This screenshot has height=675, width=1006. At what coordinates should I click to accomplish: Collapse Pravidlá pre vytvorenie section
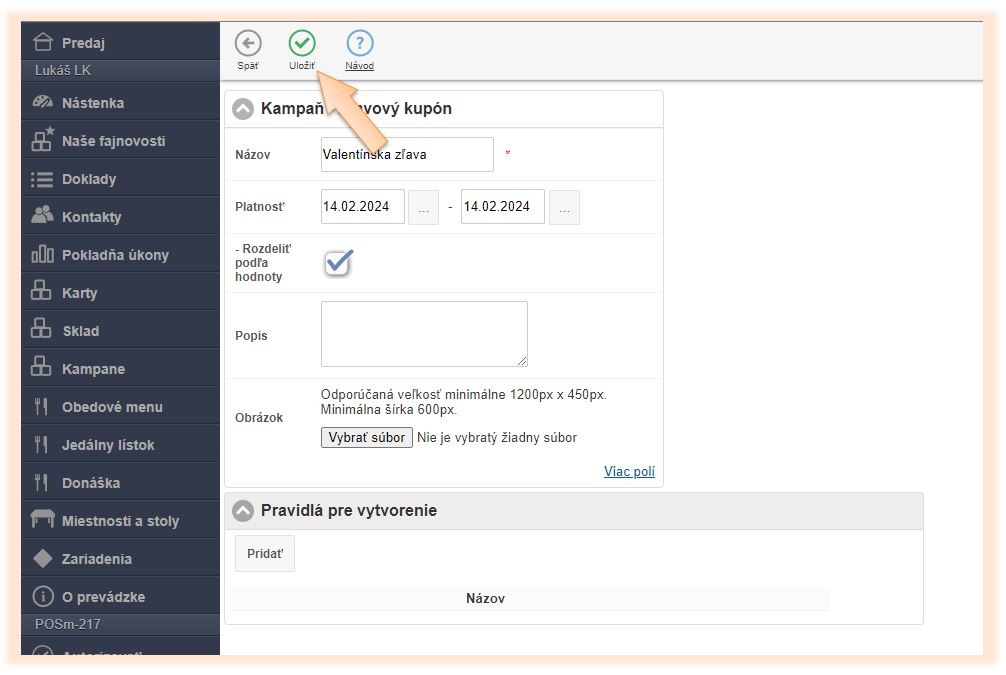click(243, 511)
